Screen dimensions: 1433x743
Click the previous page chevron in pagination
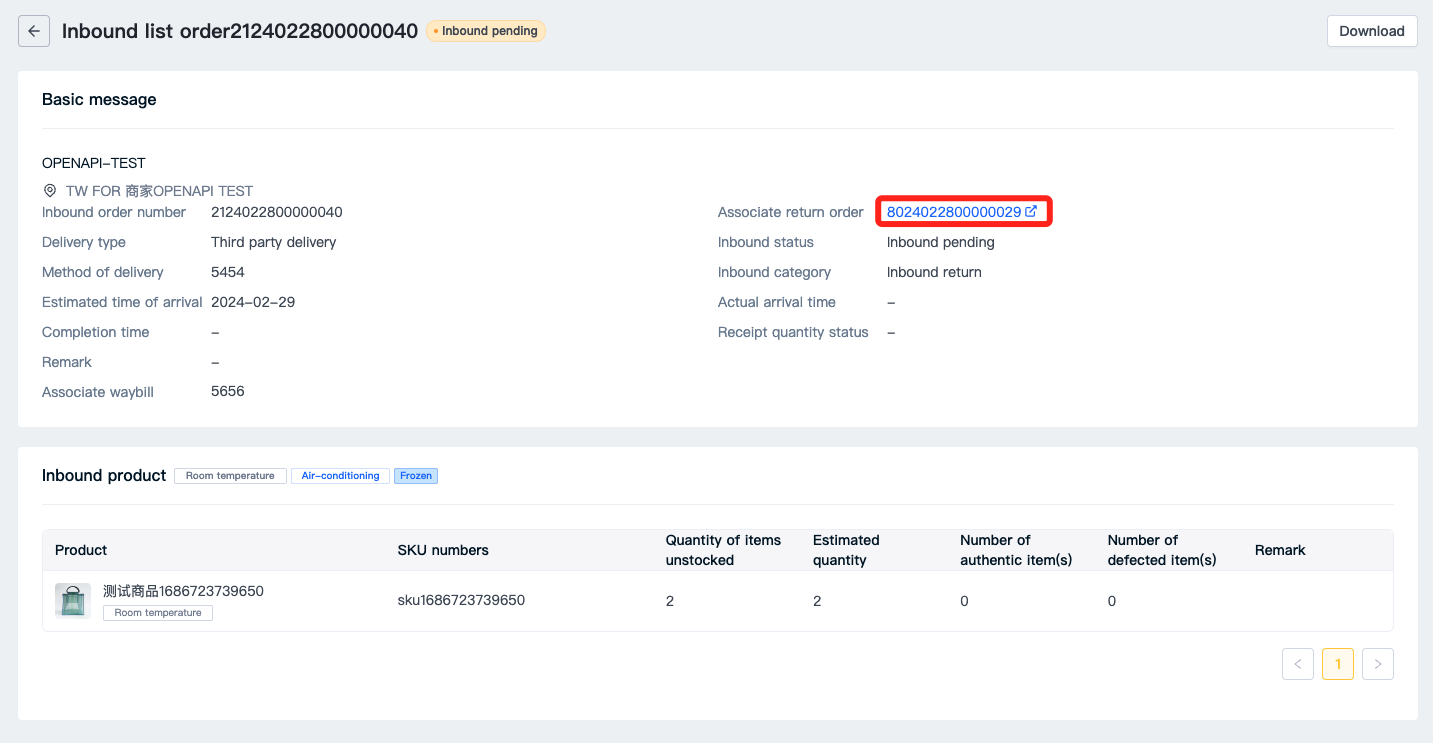pyautogui.click(x=1297, y=663)
